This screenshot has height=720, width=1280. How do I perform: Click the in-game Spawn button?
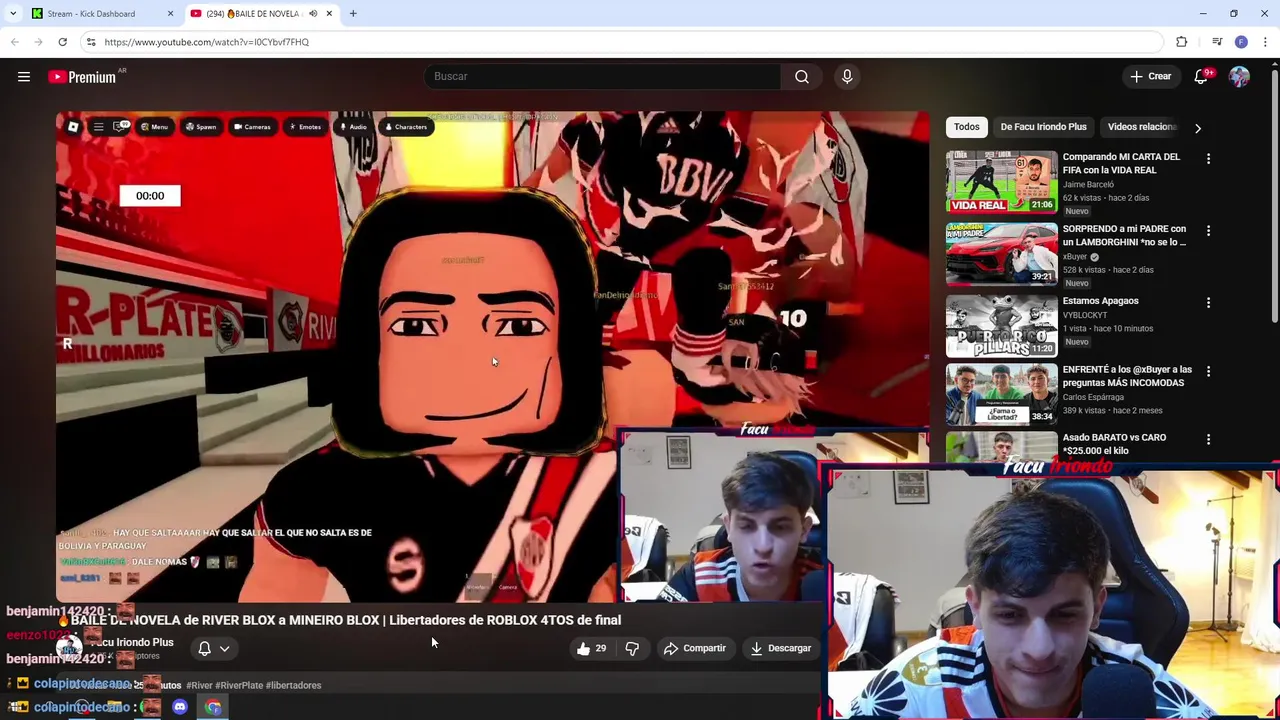[200, 127]
